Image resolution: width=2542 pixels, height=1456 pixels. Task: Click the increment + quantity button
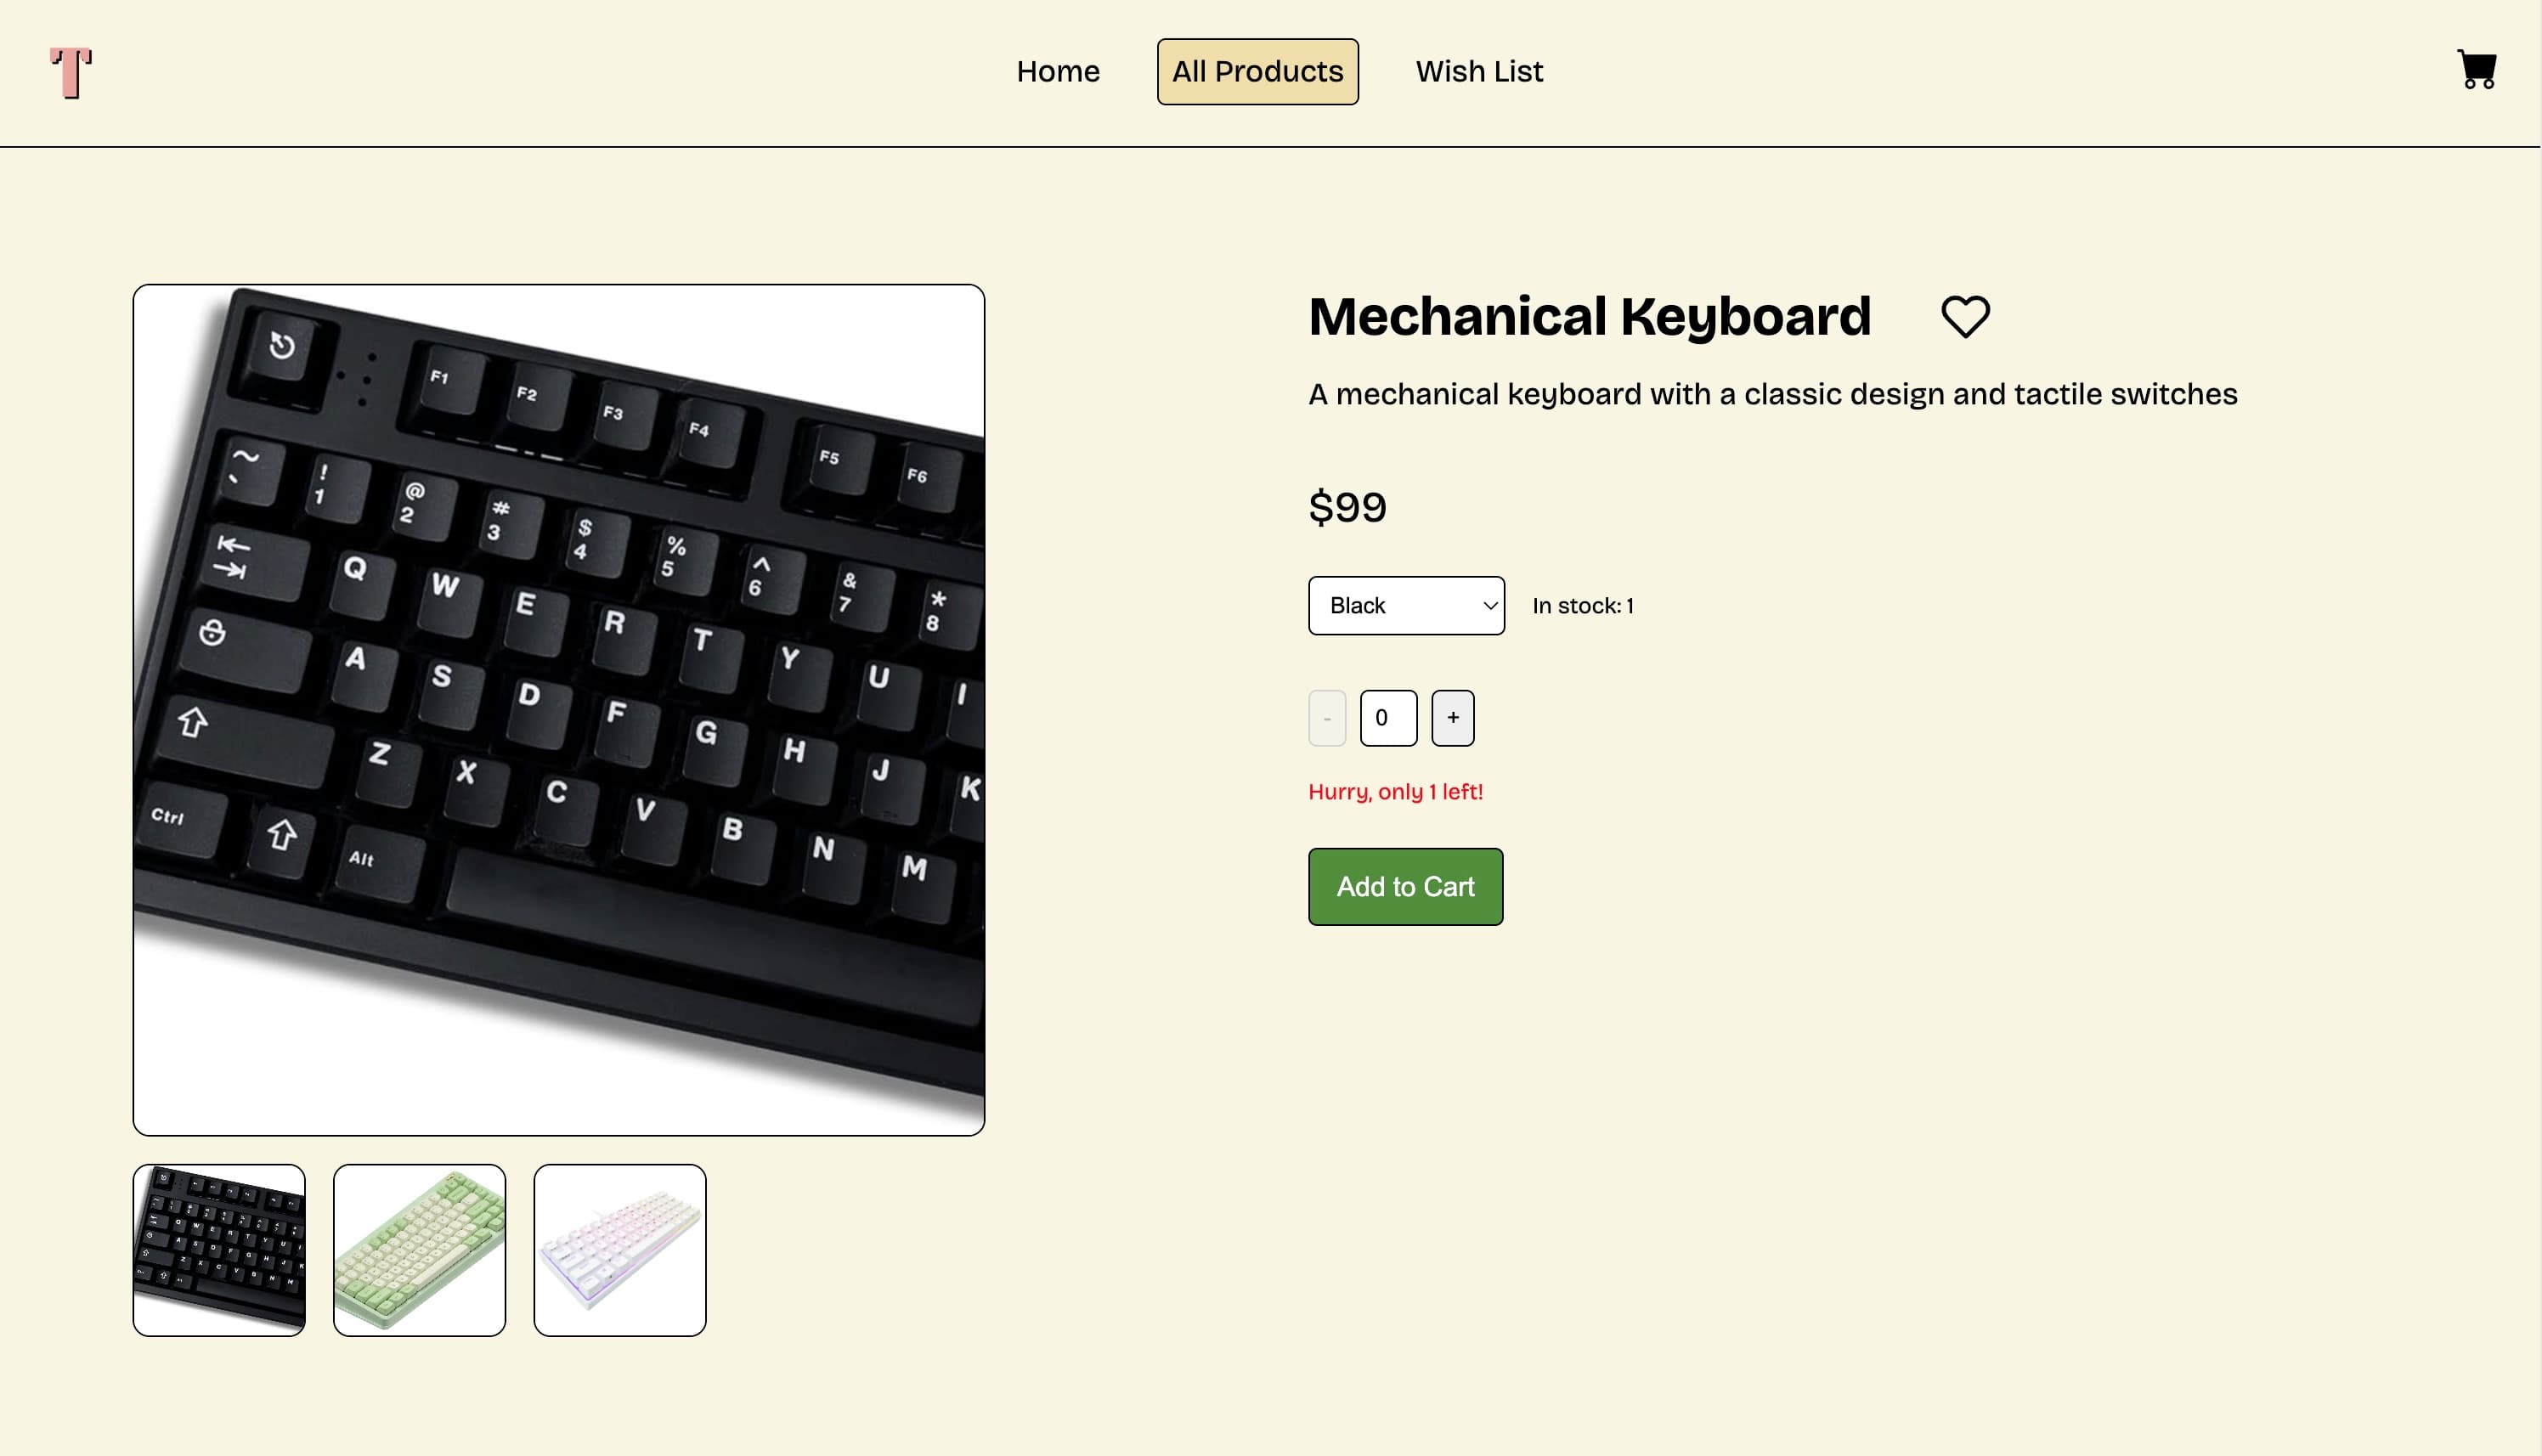[1455, 718]
